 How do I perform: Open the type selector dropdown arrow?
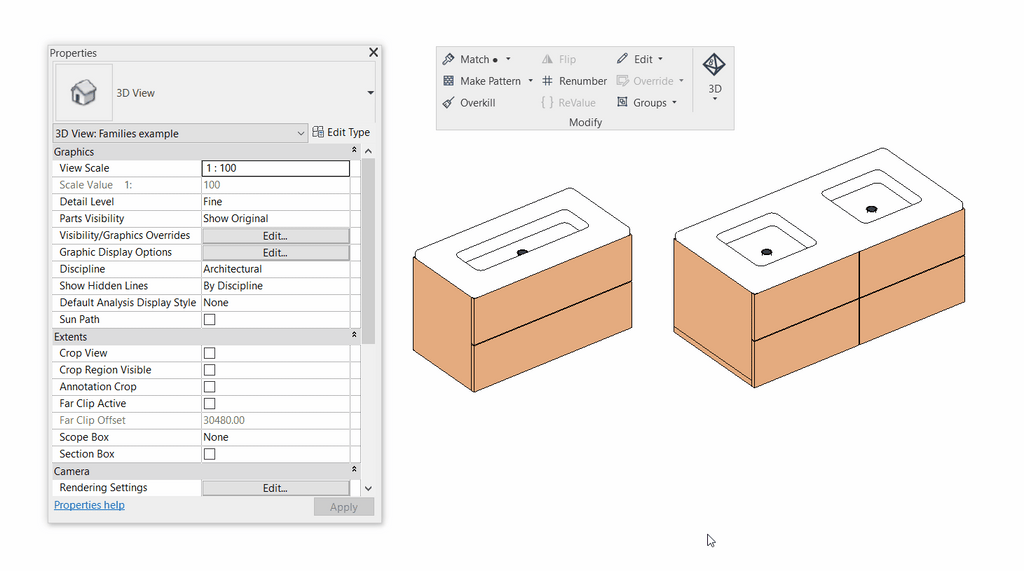coord(370,93)
